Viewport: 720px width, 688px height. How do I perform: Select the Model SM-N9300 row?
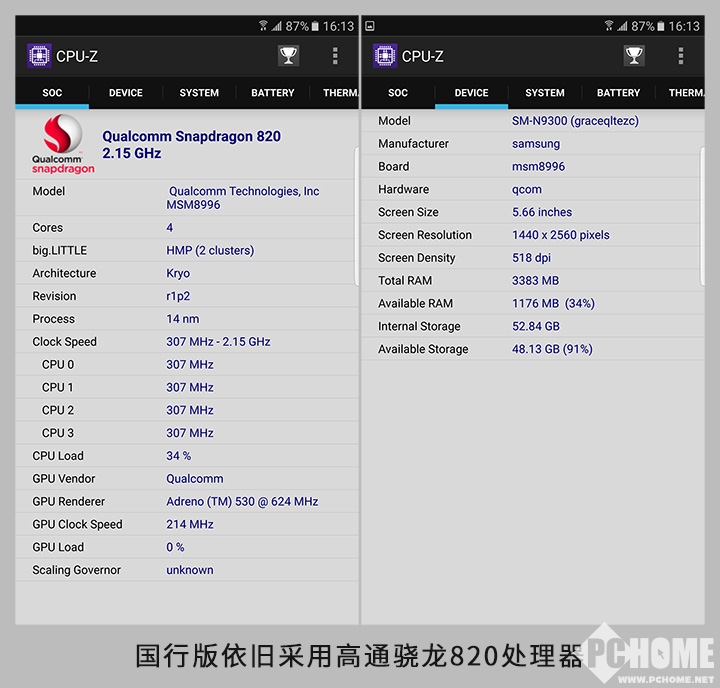[x=532, y=121]
